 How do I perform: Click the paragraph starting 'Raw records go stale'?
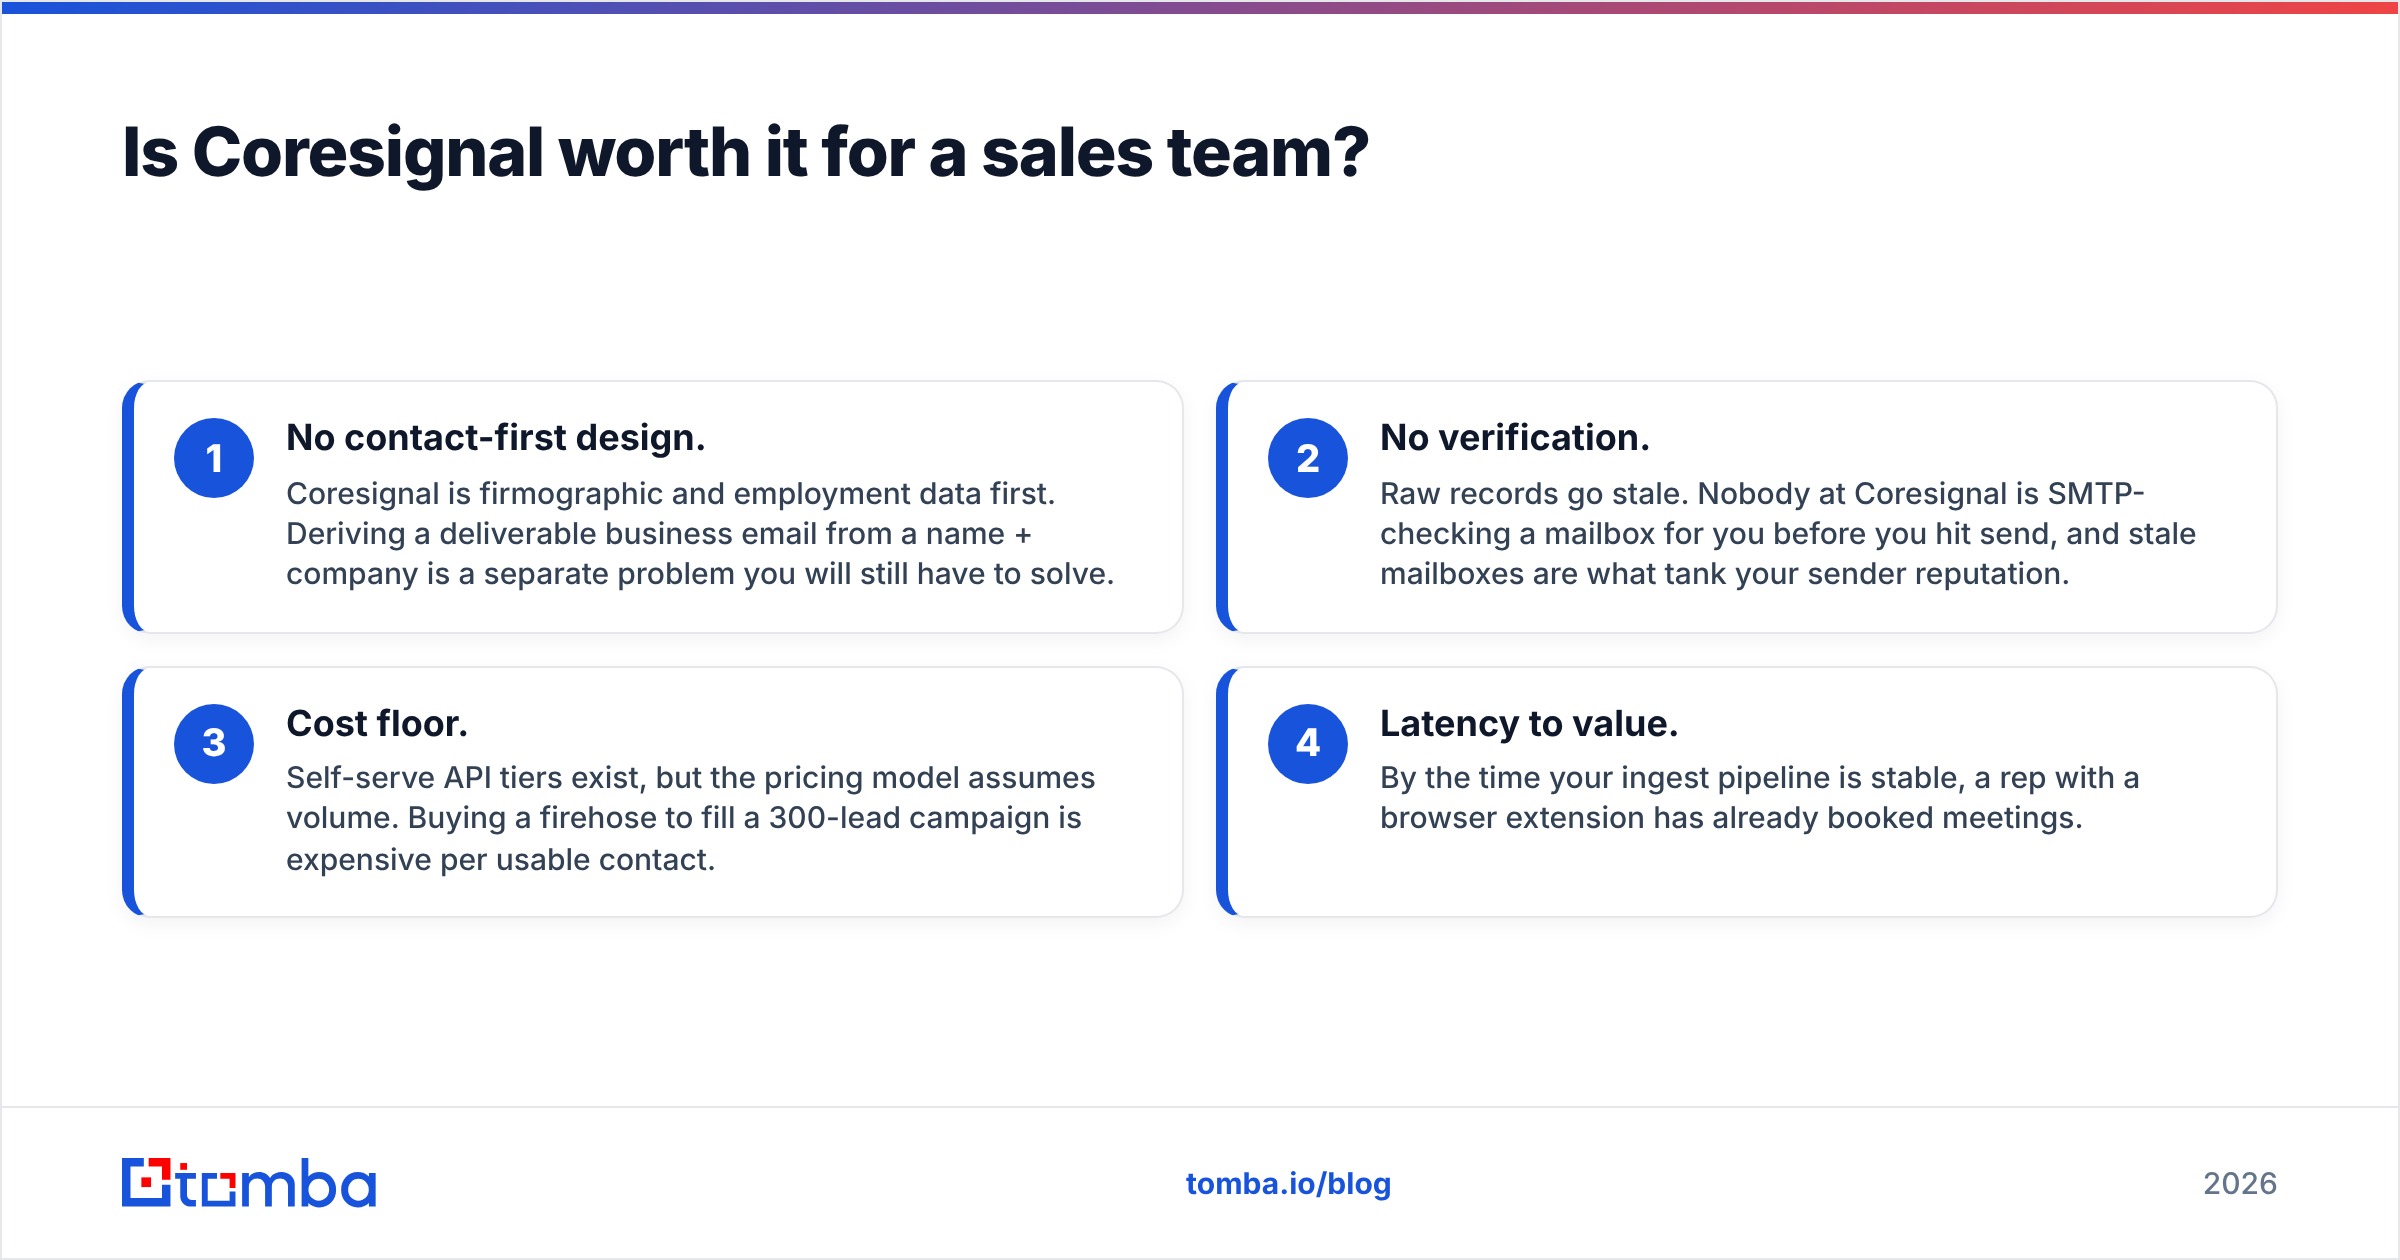[1788, 534]
